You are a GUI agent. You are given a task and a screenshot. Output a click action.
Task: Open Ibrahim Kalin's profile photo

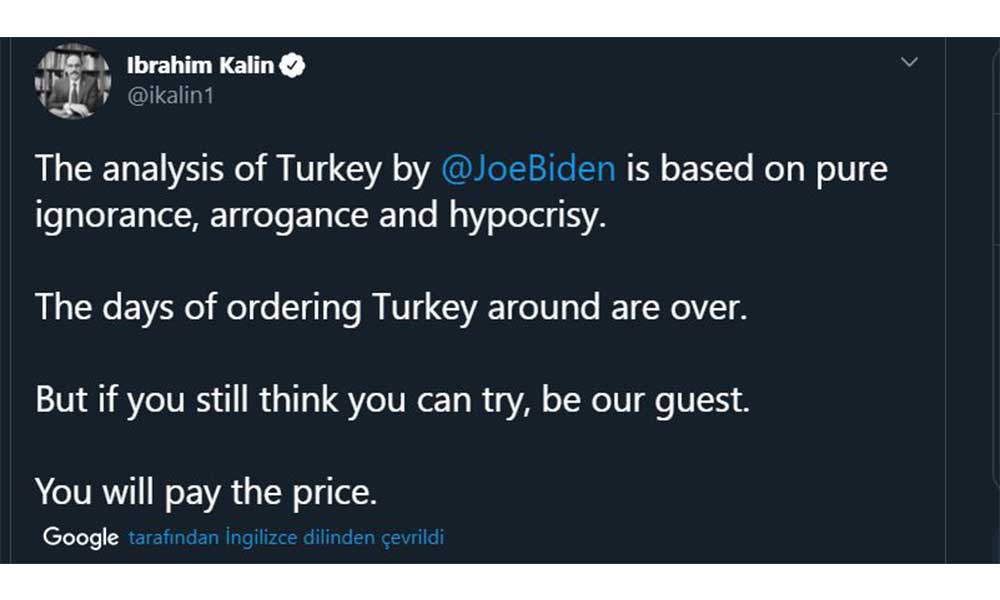coord(73,81)
